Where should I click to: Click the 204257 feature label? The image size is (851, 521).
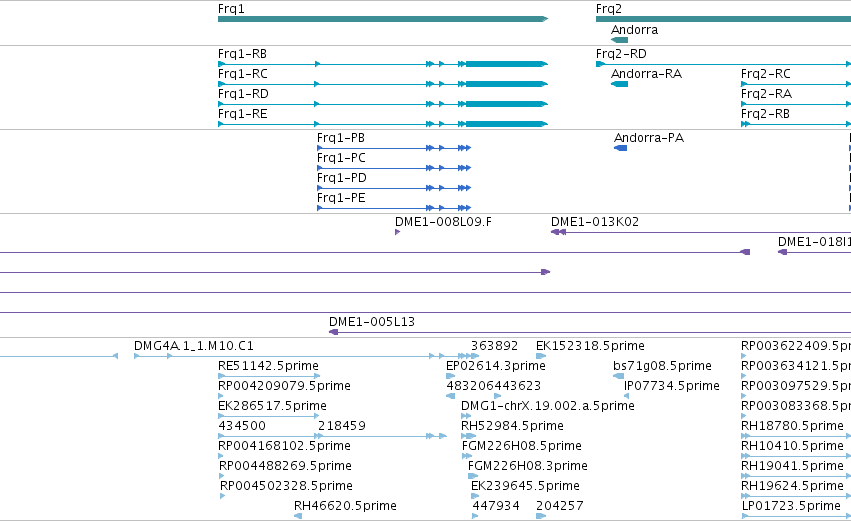coord(560,506)
